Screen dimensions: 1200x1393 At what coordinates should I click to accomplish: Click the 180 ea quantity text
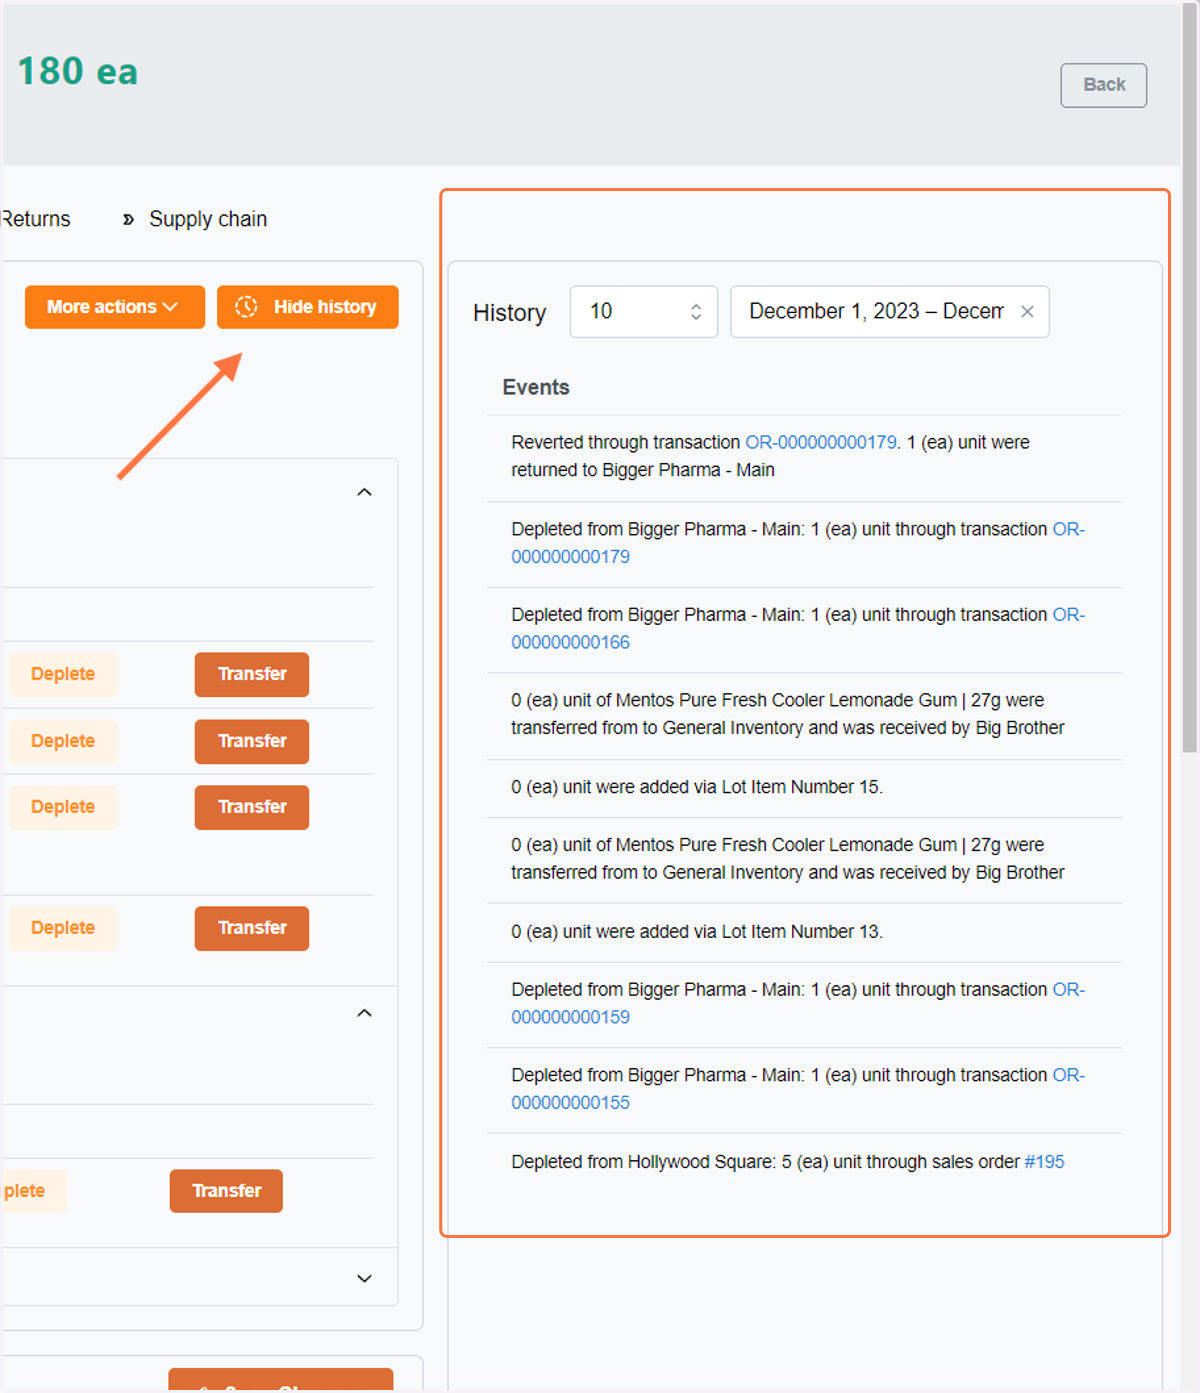point(78,72)
